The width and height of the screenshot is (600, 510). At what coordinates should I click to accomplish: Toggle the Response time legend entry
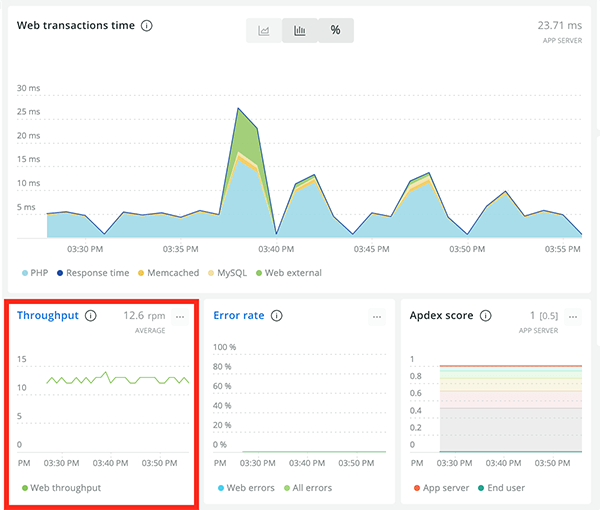click(97, 273)
